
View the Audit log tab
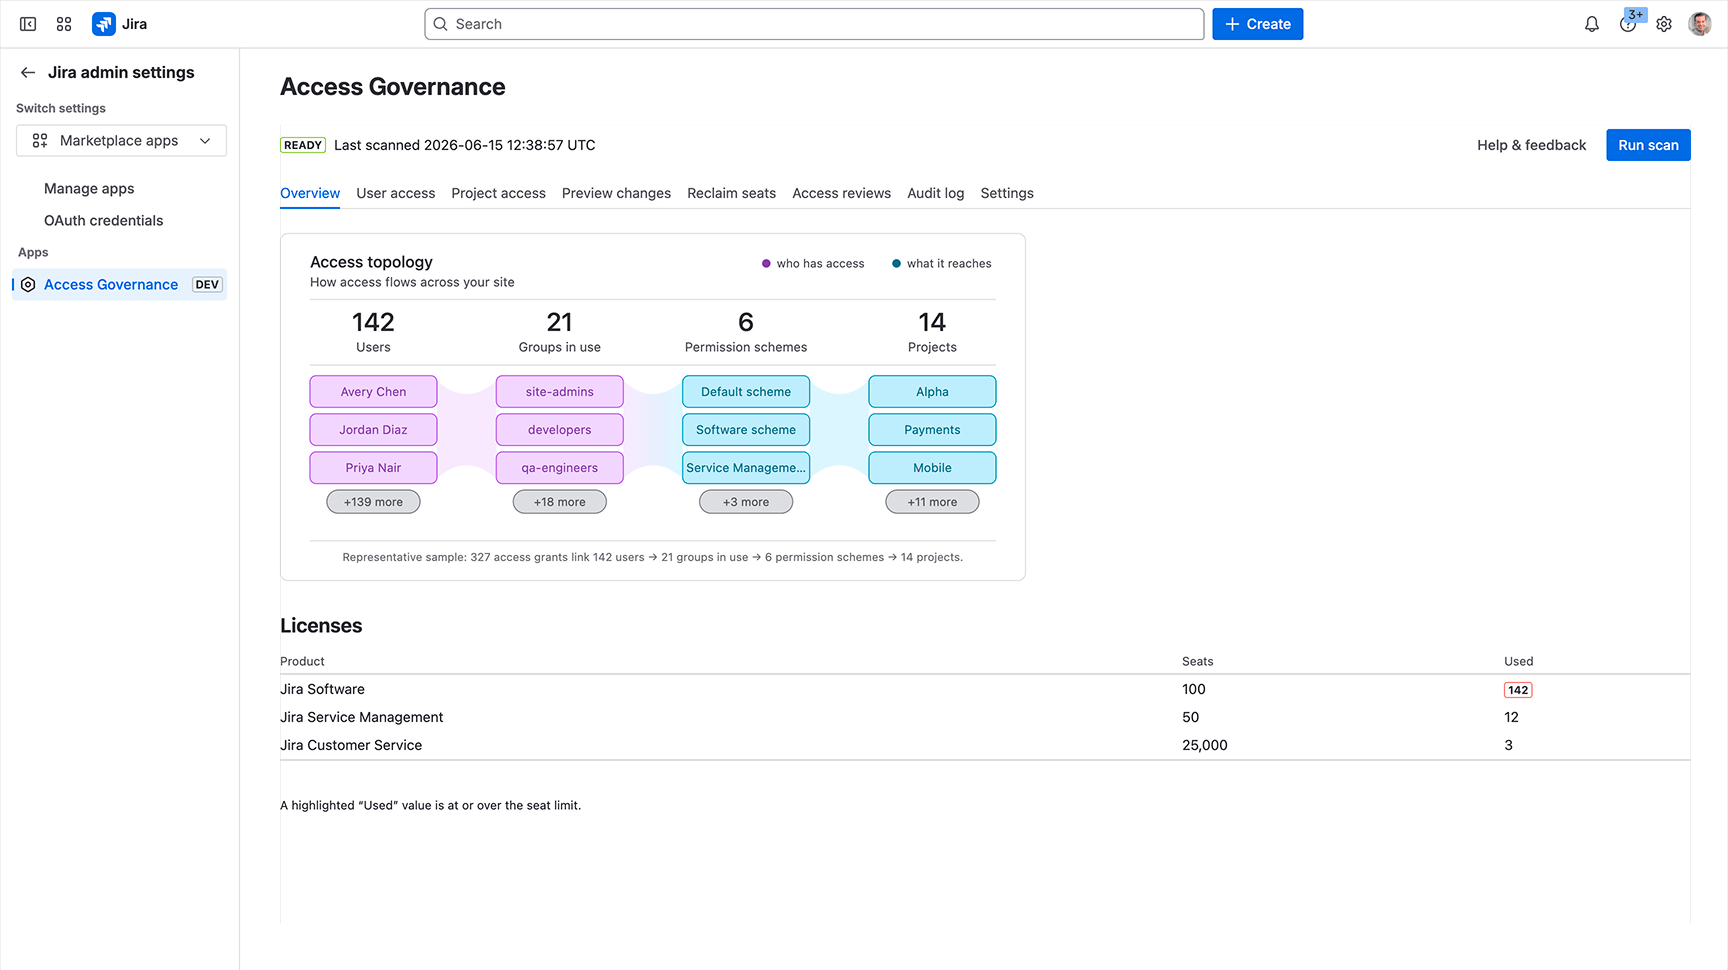click(935, 193)
